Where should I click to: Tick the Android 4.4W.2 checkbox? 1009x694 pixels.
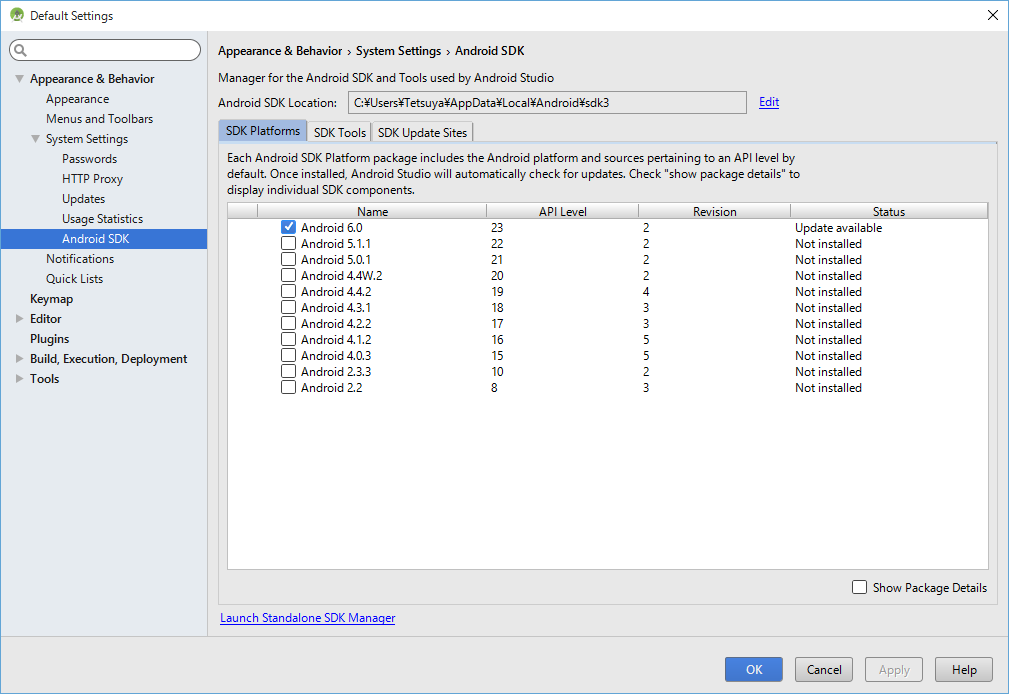(x=288, y=276)
